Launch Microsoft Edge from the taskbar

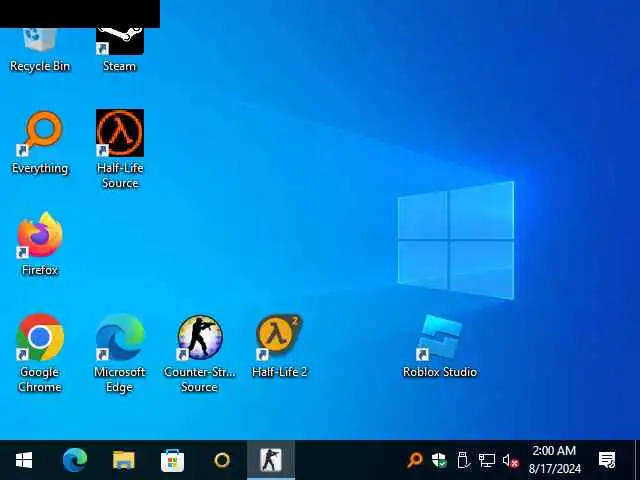click(75, 460)
